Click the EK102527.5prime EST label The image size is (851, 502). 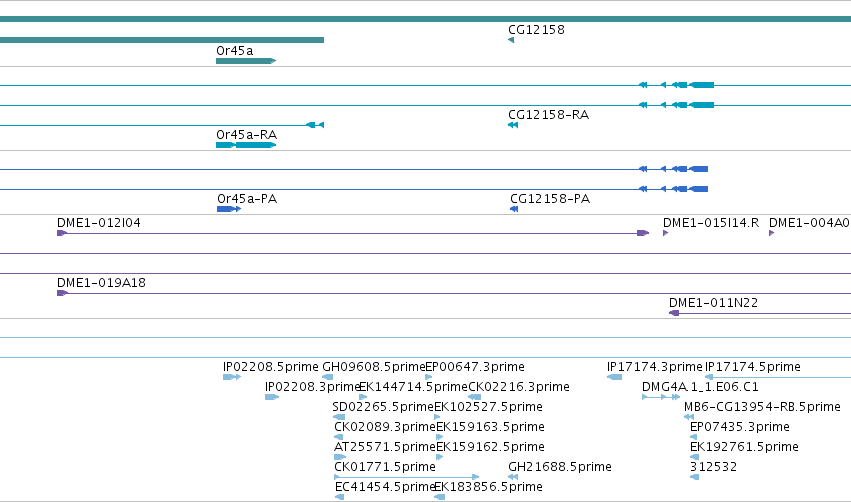coord(488,407)
